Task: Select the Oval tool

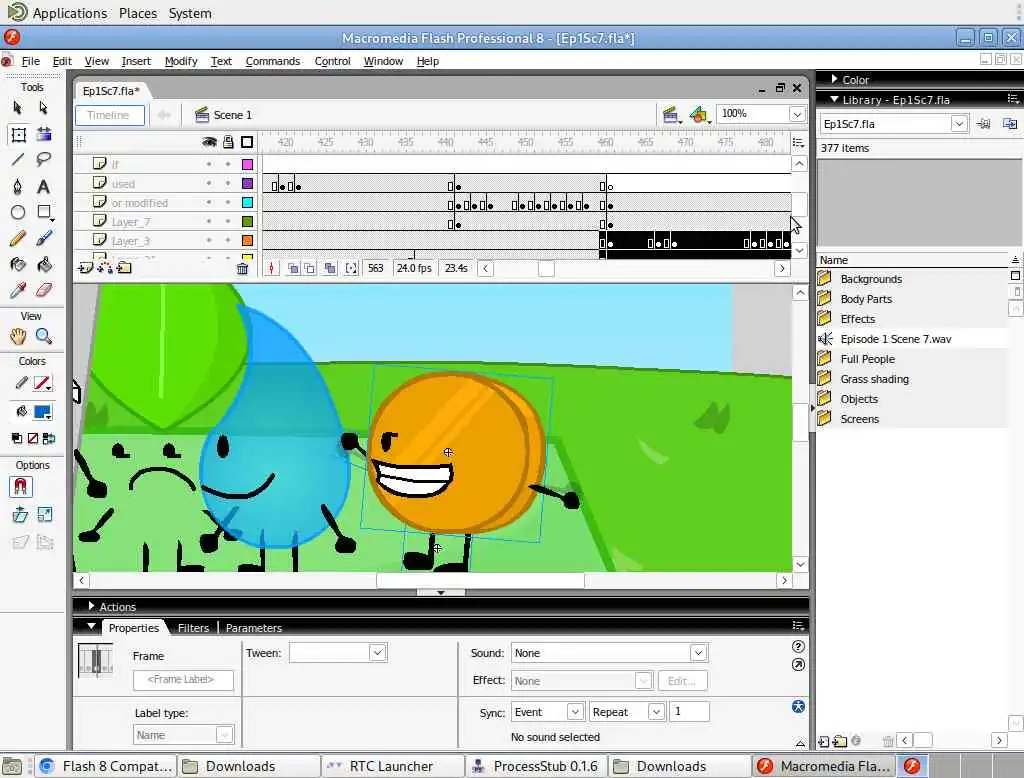Action: [x=18, y=212]
